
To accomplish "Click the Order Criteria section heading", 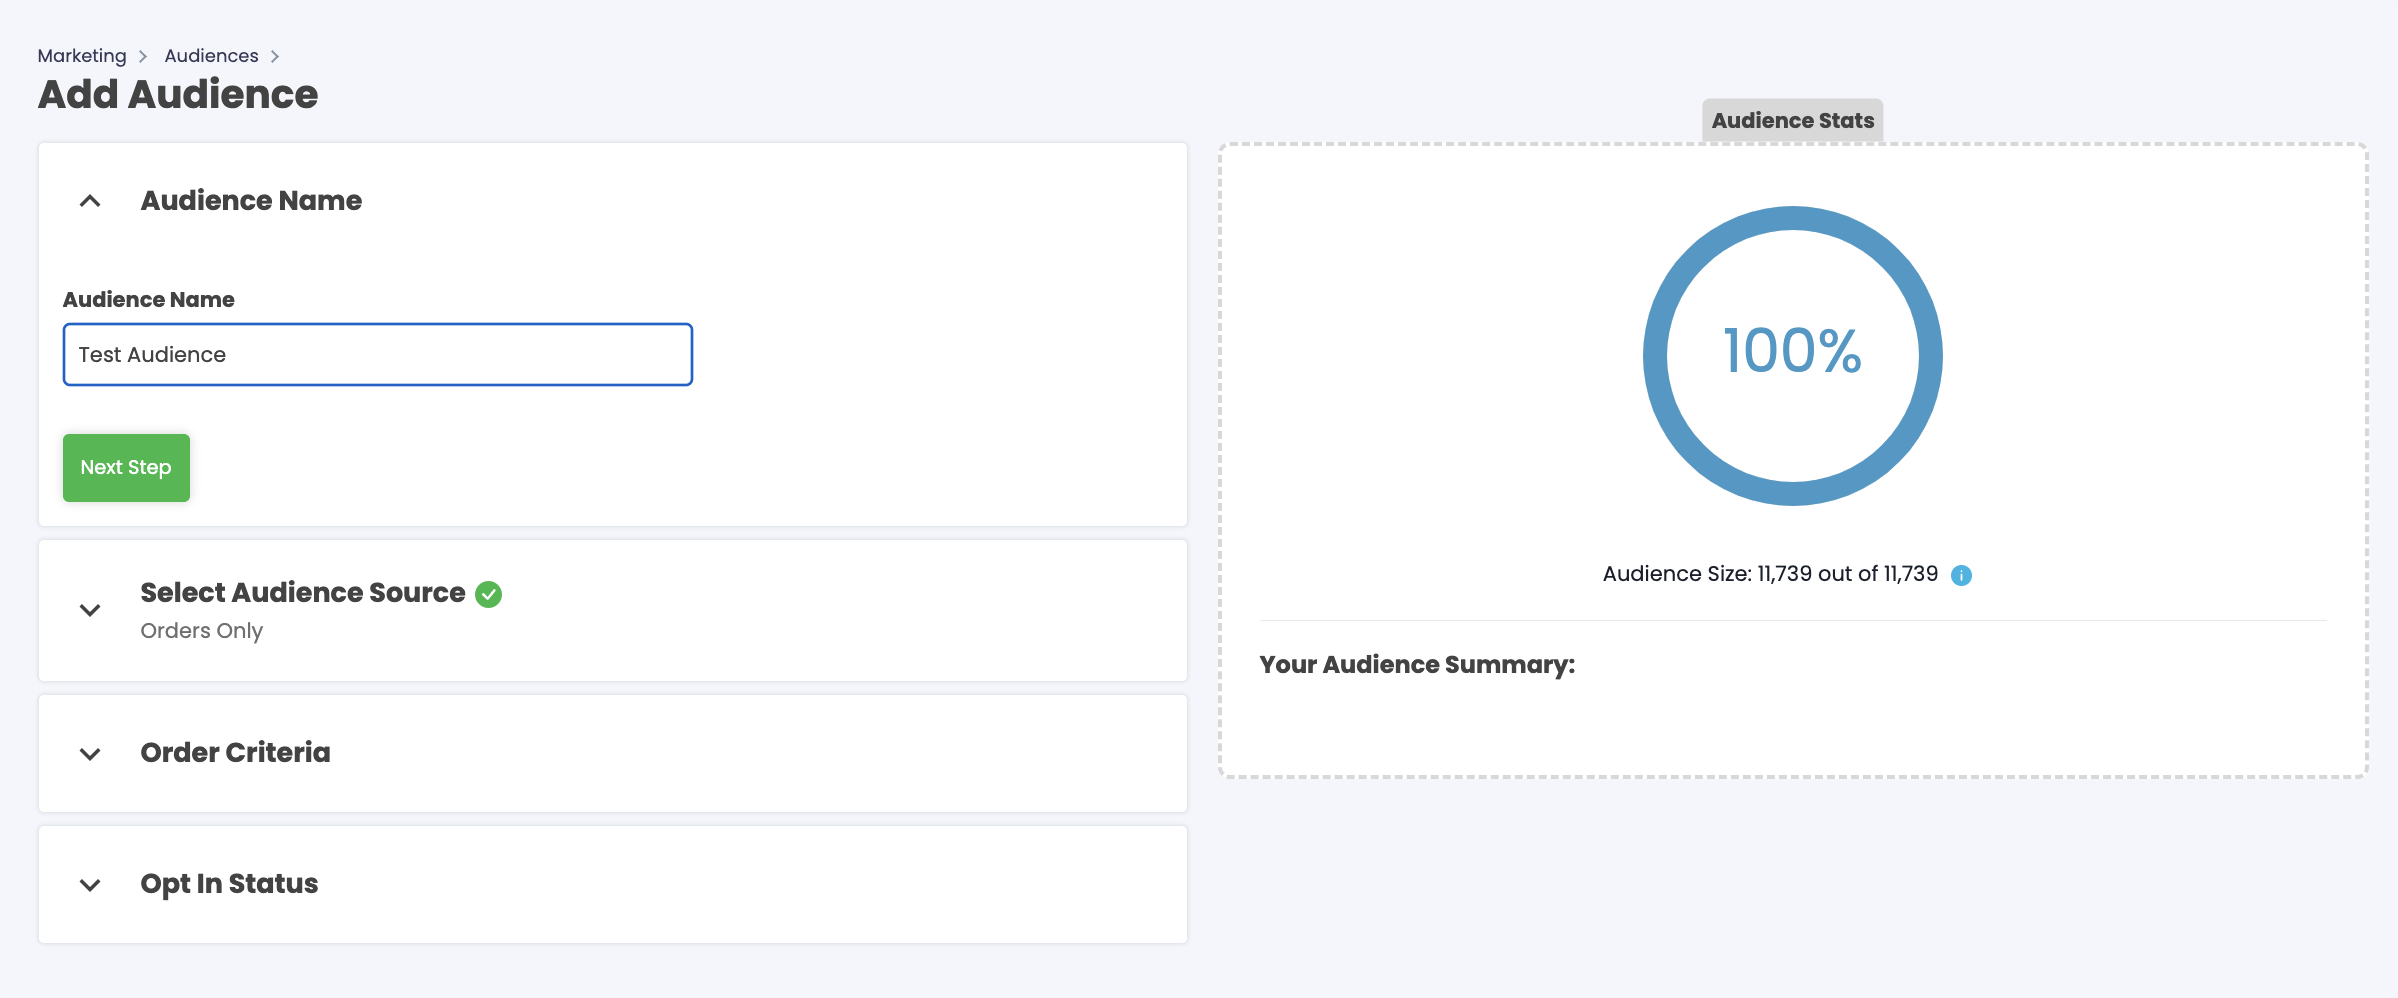I will [x=235, y=754].
